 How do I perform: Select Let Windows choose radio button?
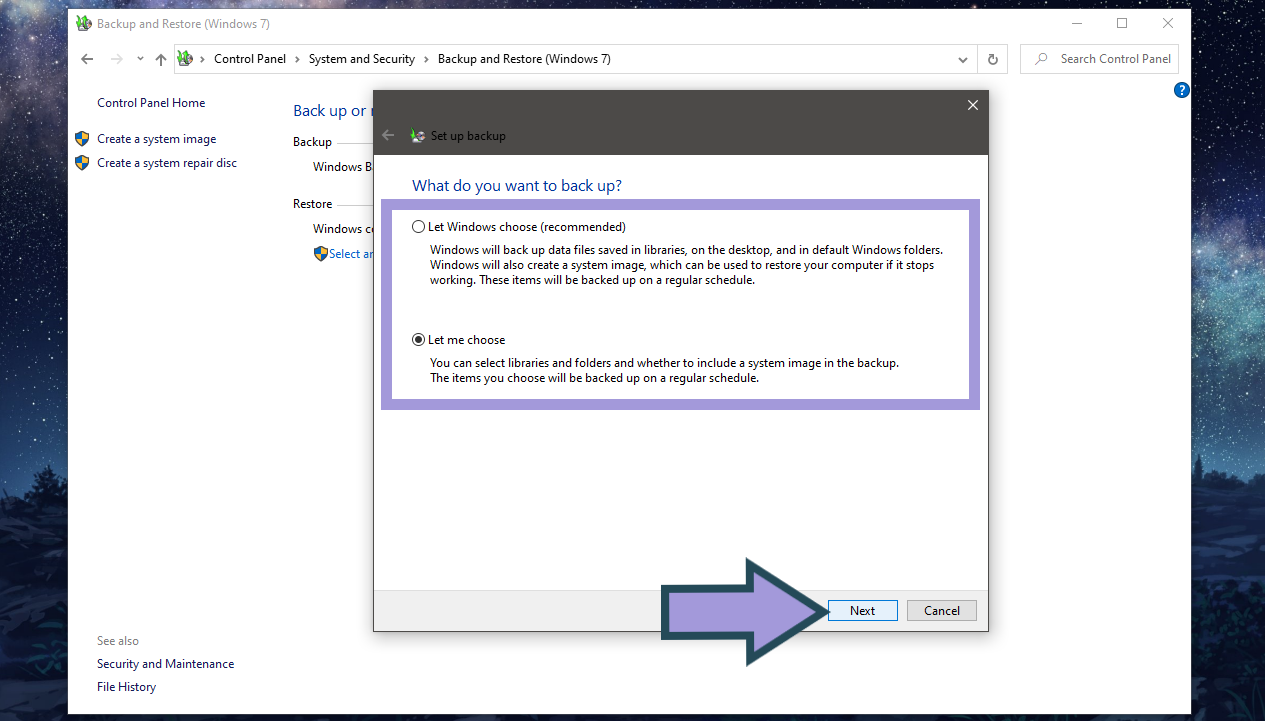[418, 227]
